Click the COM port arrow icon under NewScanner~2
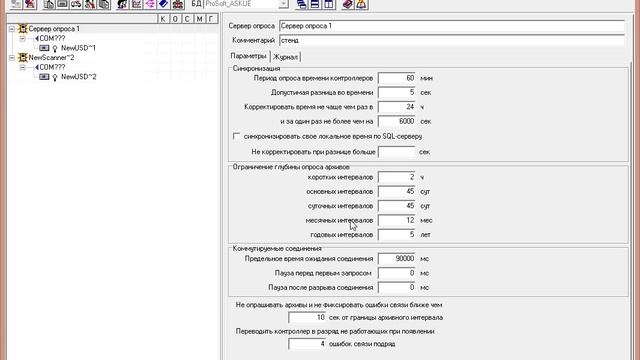The image size is (640, 360). point(37,67)
